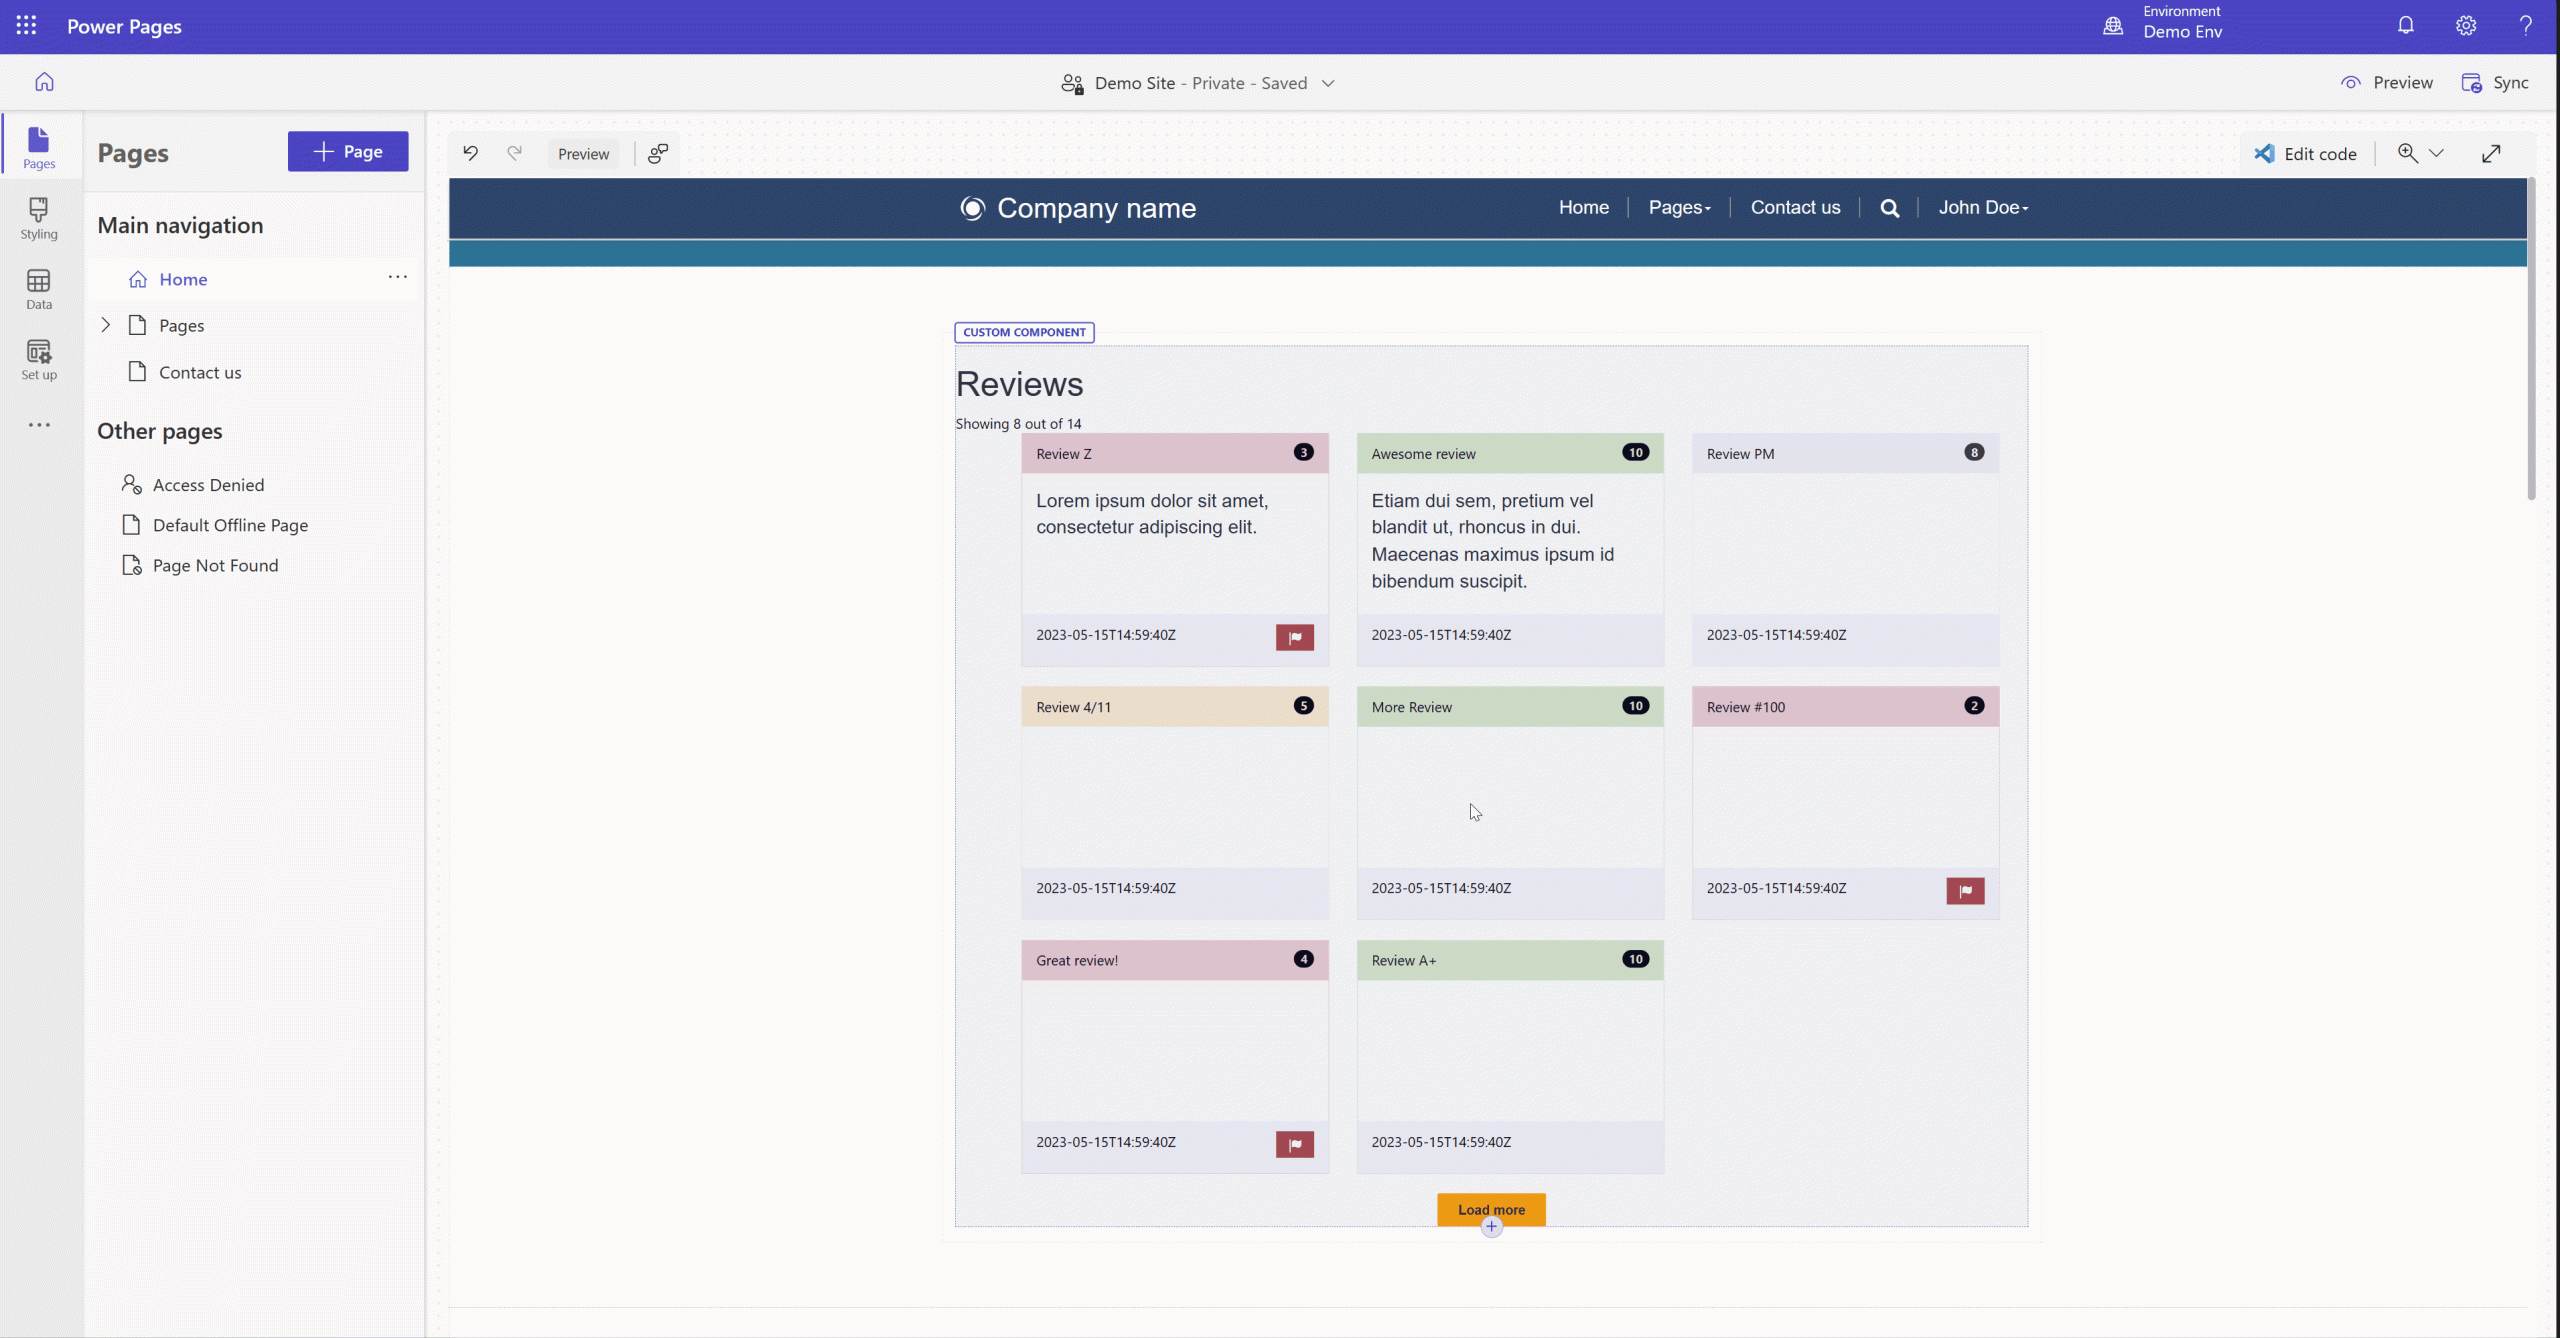
Task: Click the Undo icon
Action: [471, 153]
